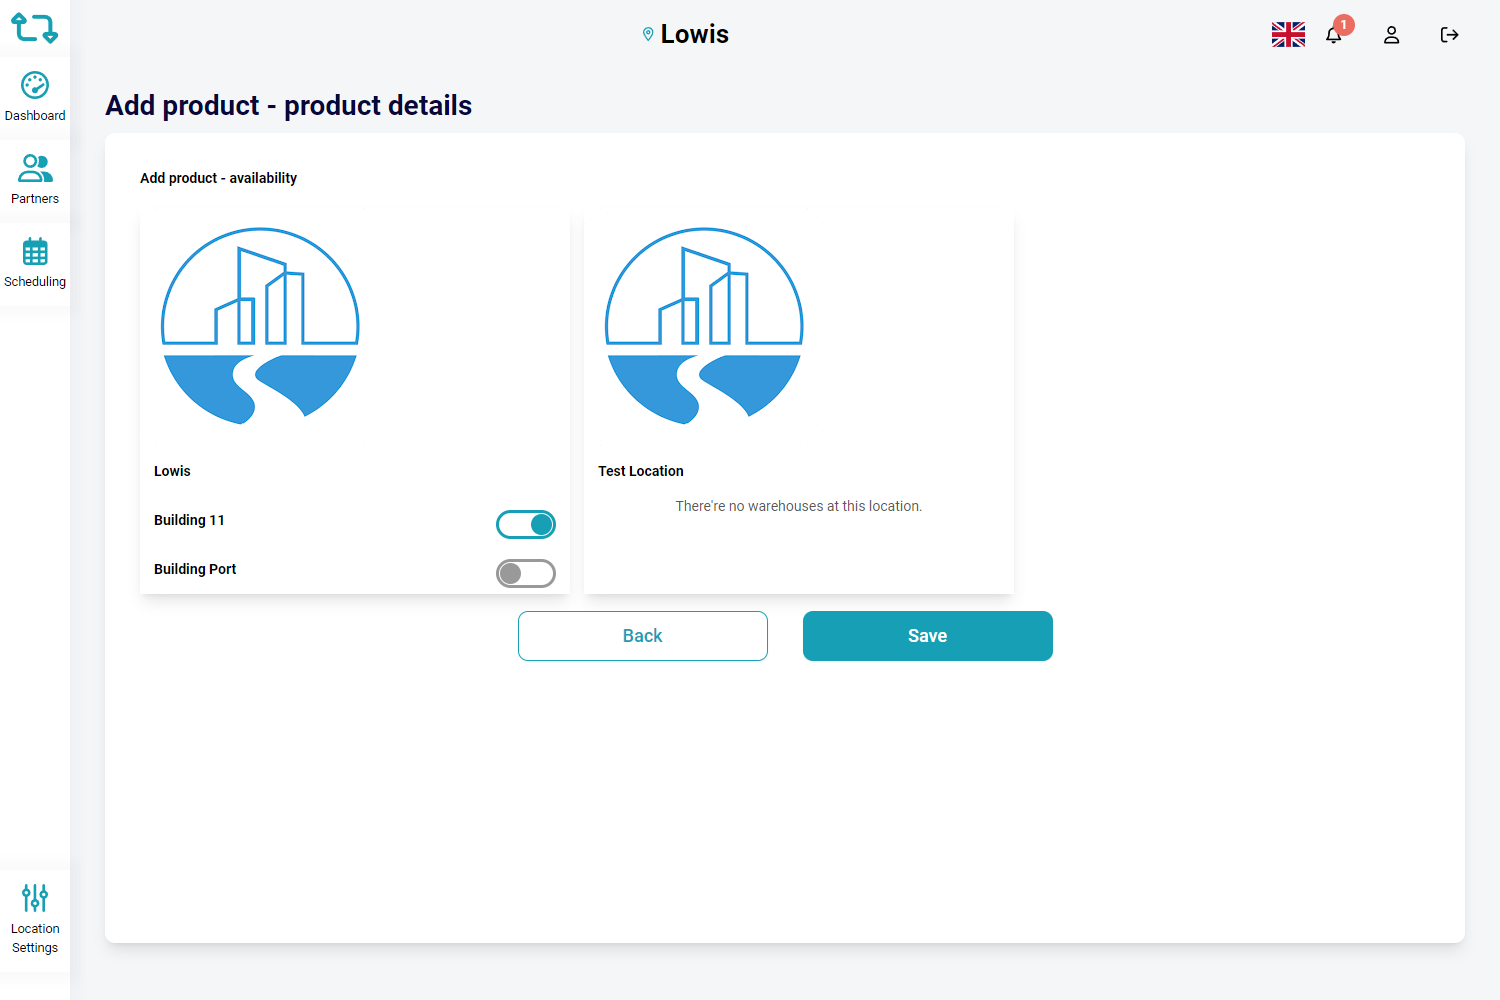The image size is (1500, 1000).
Task: Click the Lowis location image
Action: 260,326
